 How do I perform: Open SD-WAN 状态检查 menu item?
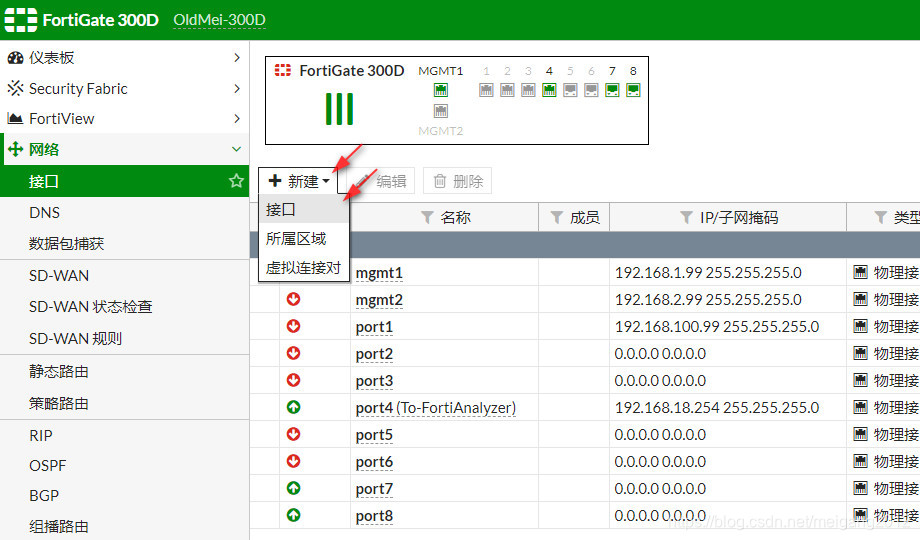[124, 306]
